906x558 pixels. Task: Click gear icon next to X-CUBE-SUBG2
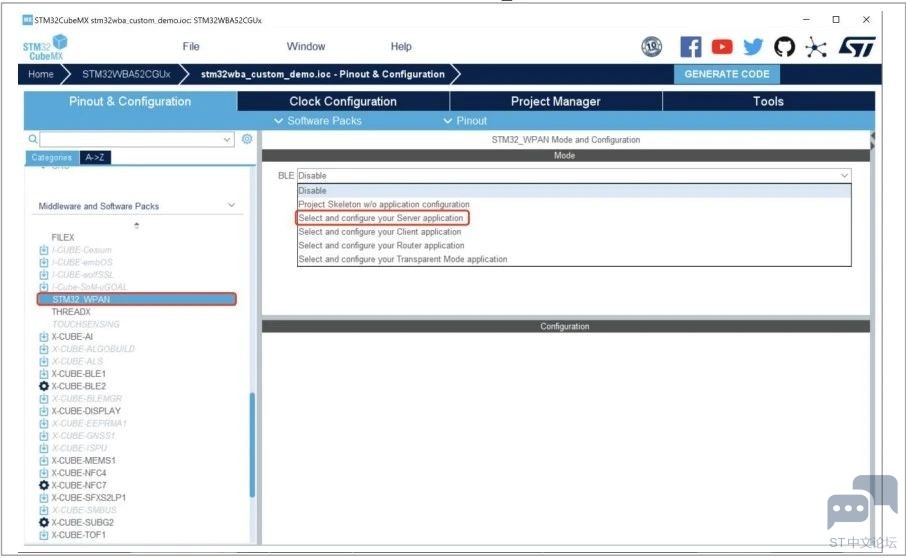click(43, 522)
